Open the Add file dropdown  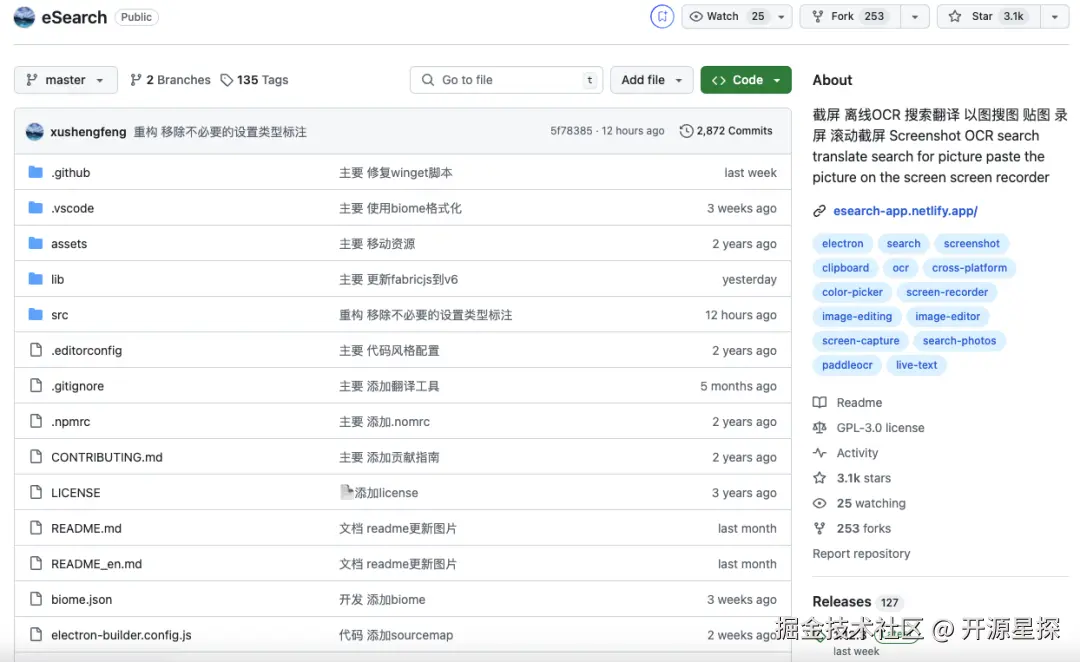coord(651,80)
